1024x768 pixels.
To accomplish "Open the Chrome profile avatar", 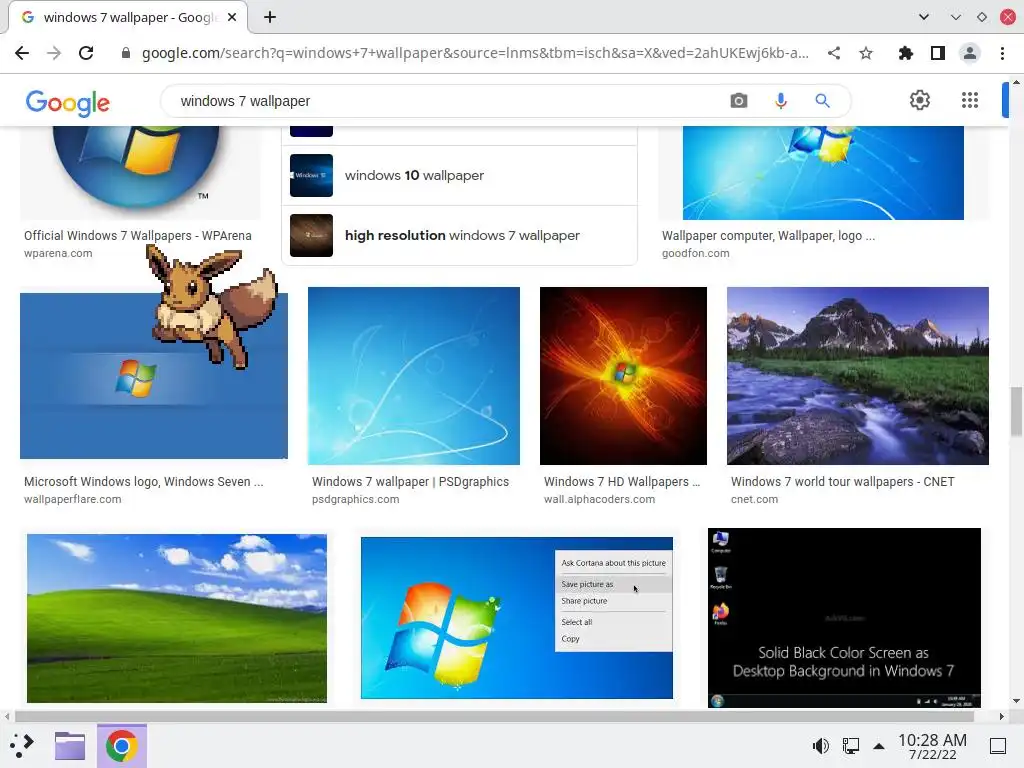I will [x=970, y=53].
